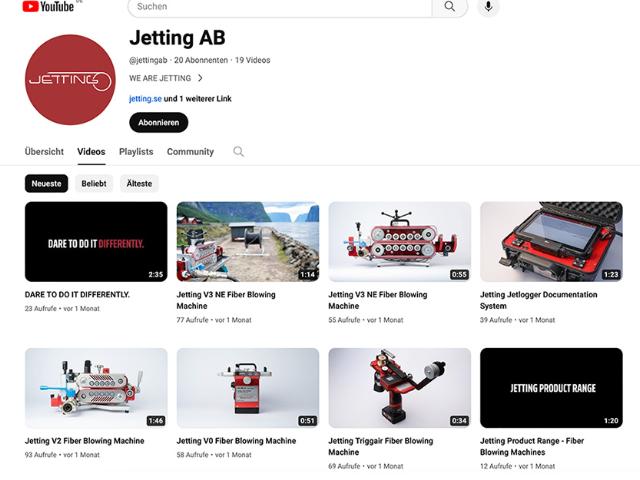Open the jetting.se link
This screenshot has width=640, height=480.
[144, 99]
